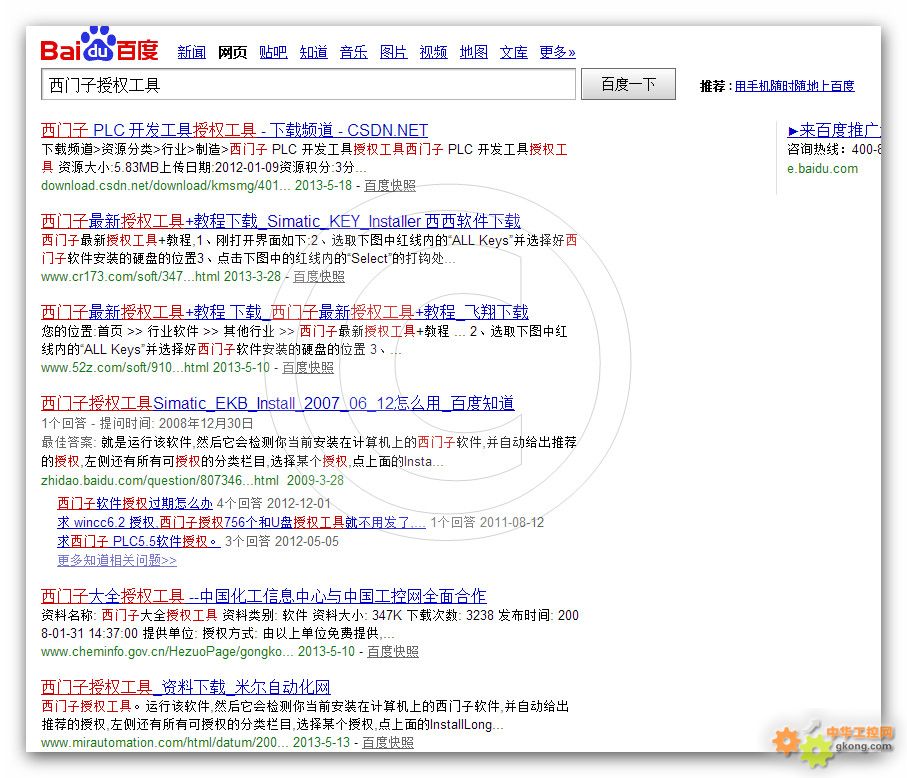This screenshot has width=907, height=778.
Task: Click the e.baidu.com ad URL
Action: [822, 169]
